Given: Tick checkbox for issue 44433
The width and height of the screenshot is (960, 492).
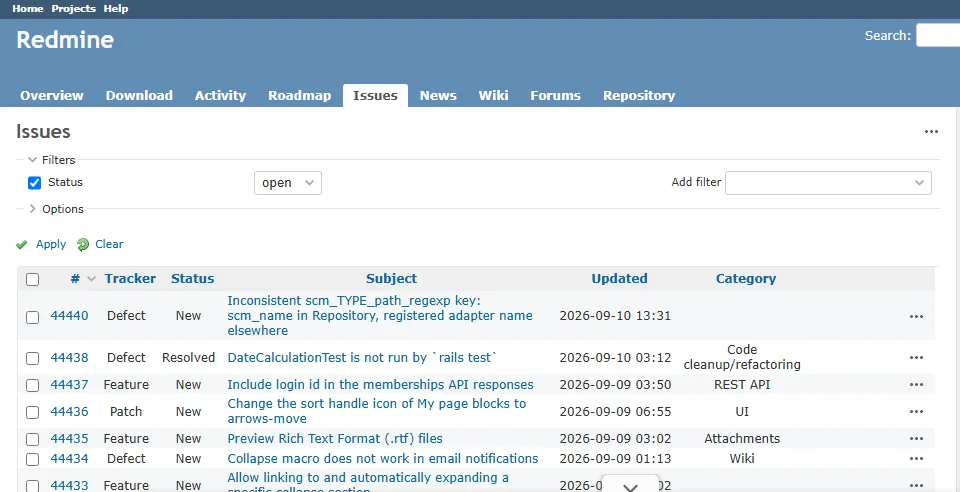Looking at the screenshot, I should click(32, 485).
